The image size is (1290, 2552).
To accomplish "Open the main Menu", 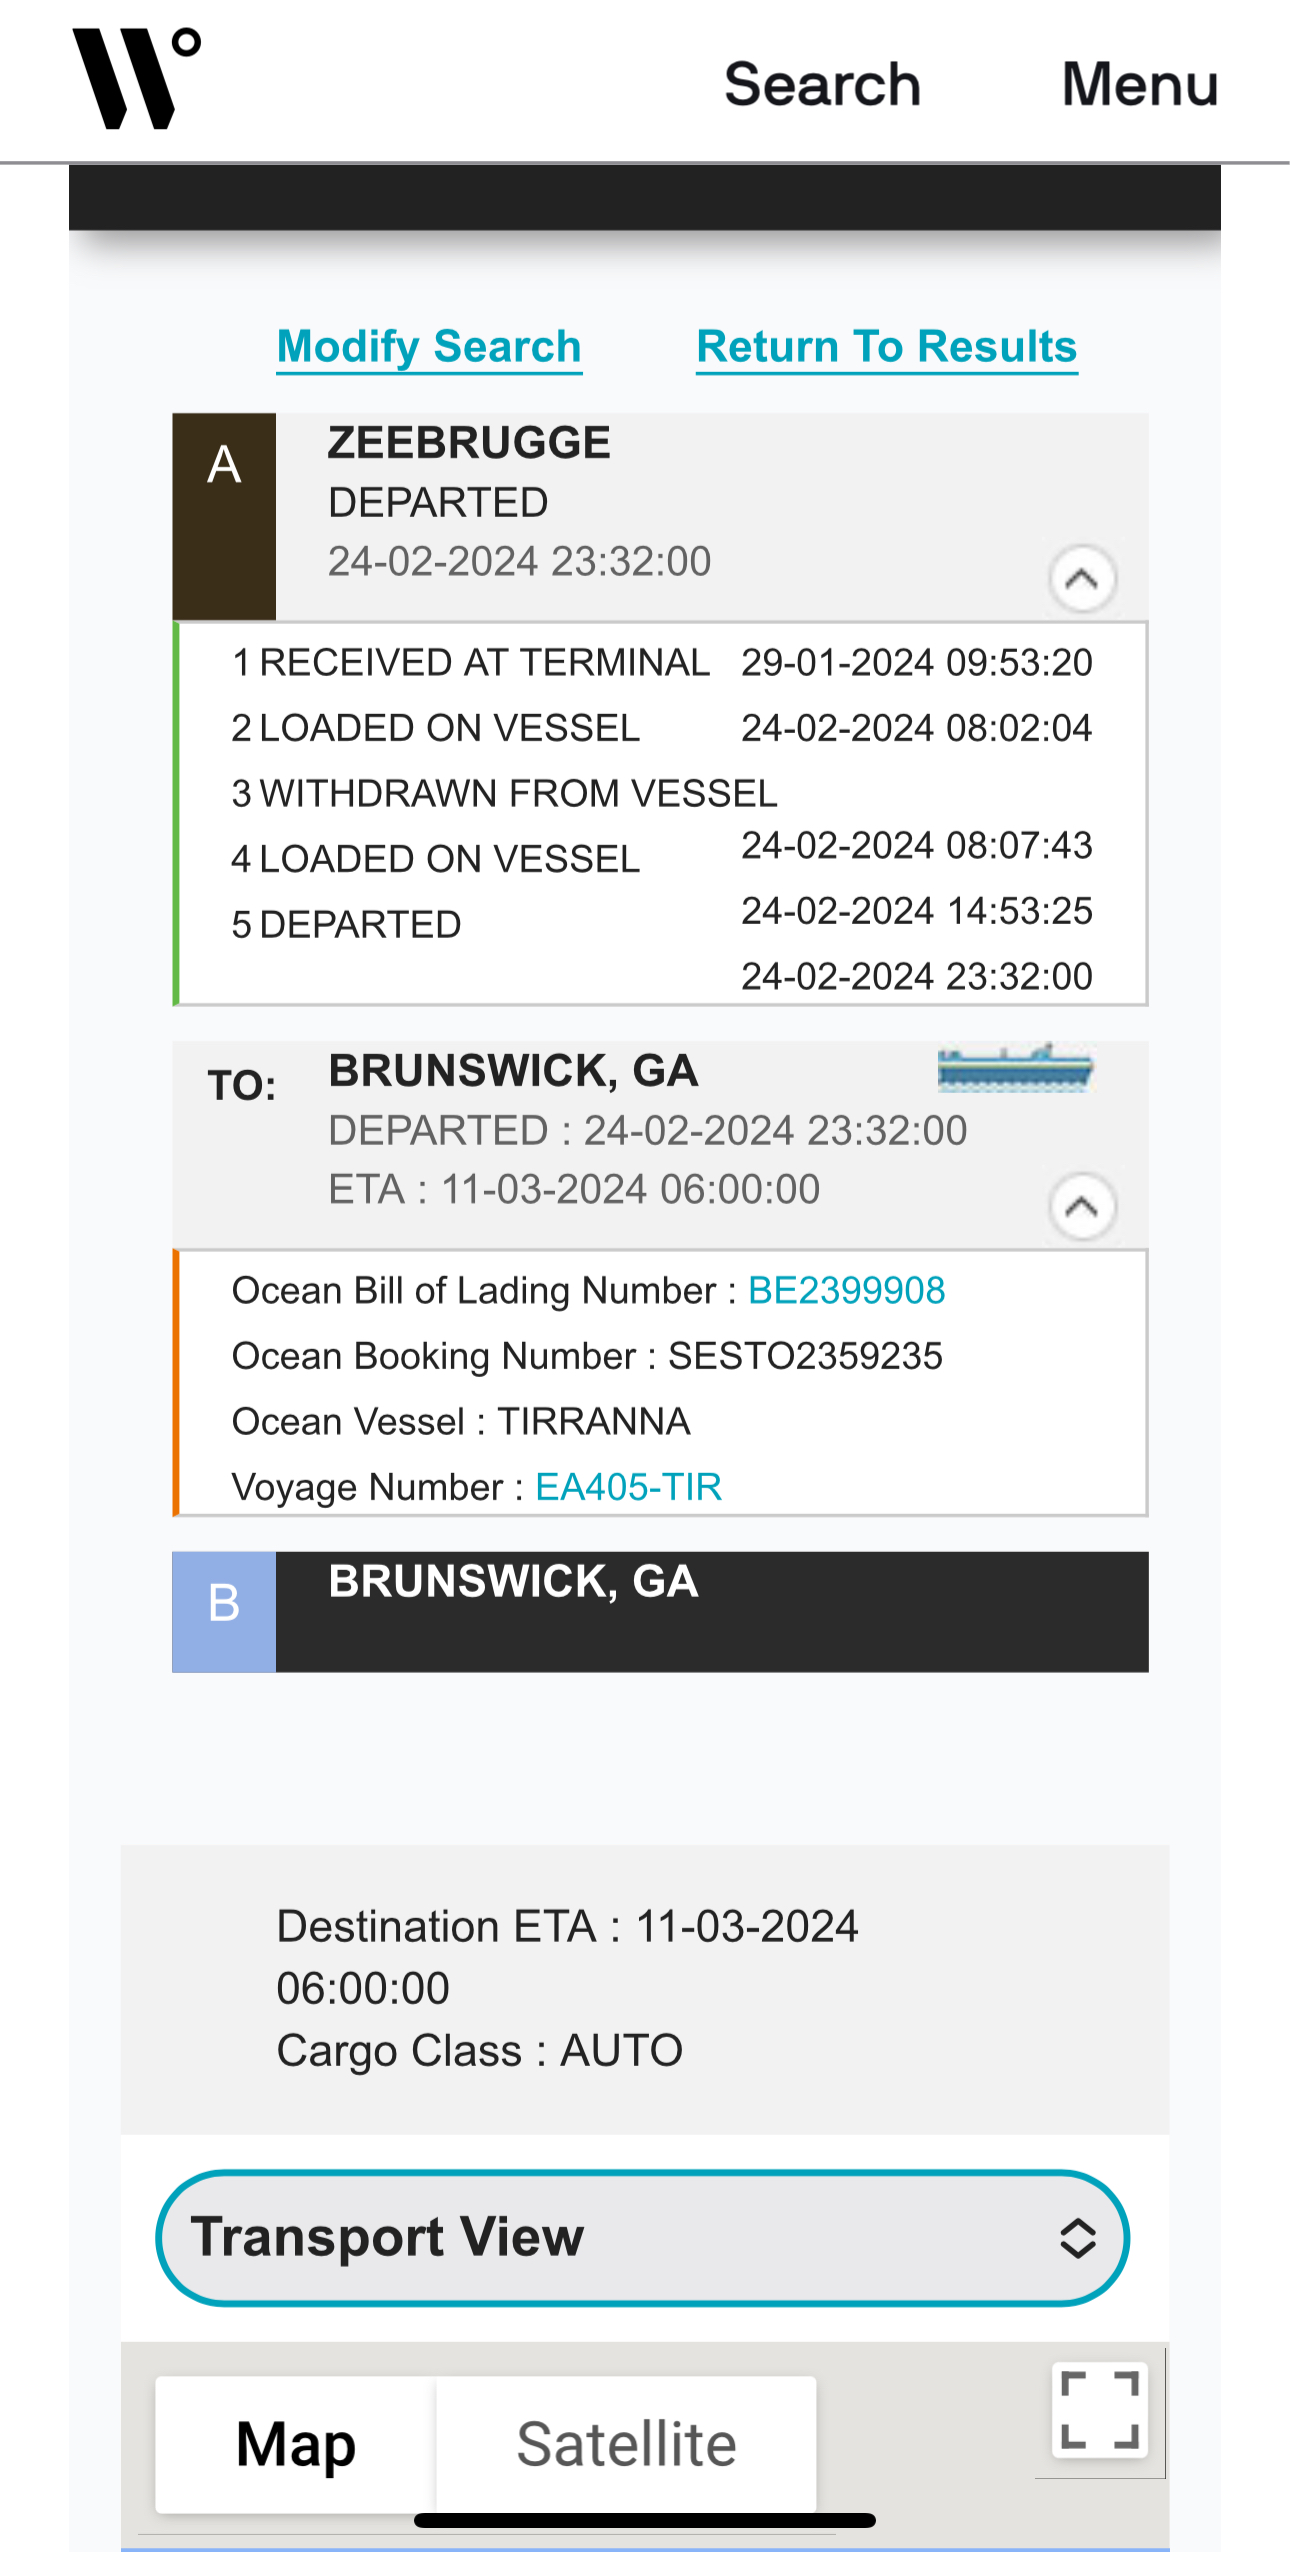I will tap(1140, 84).
